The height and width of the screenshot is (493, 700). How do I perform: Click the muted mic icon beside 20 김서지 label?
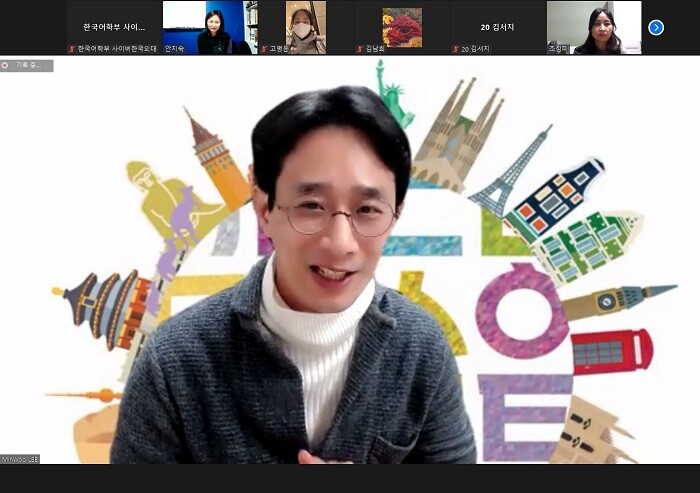click(456, 49)
